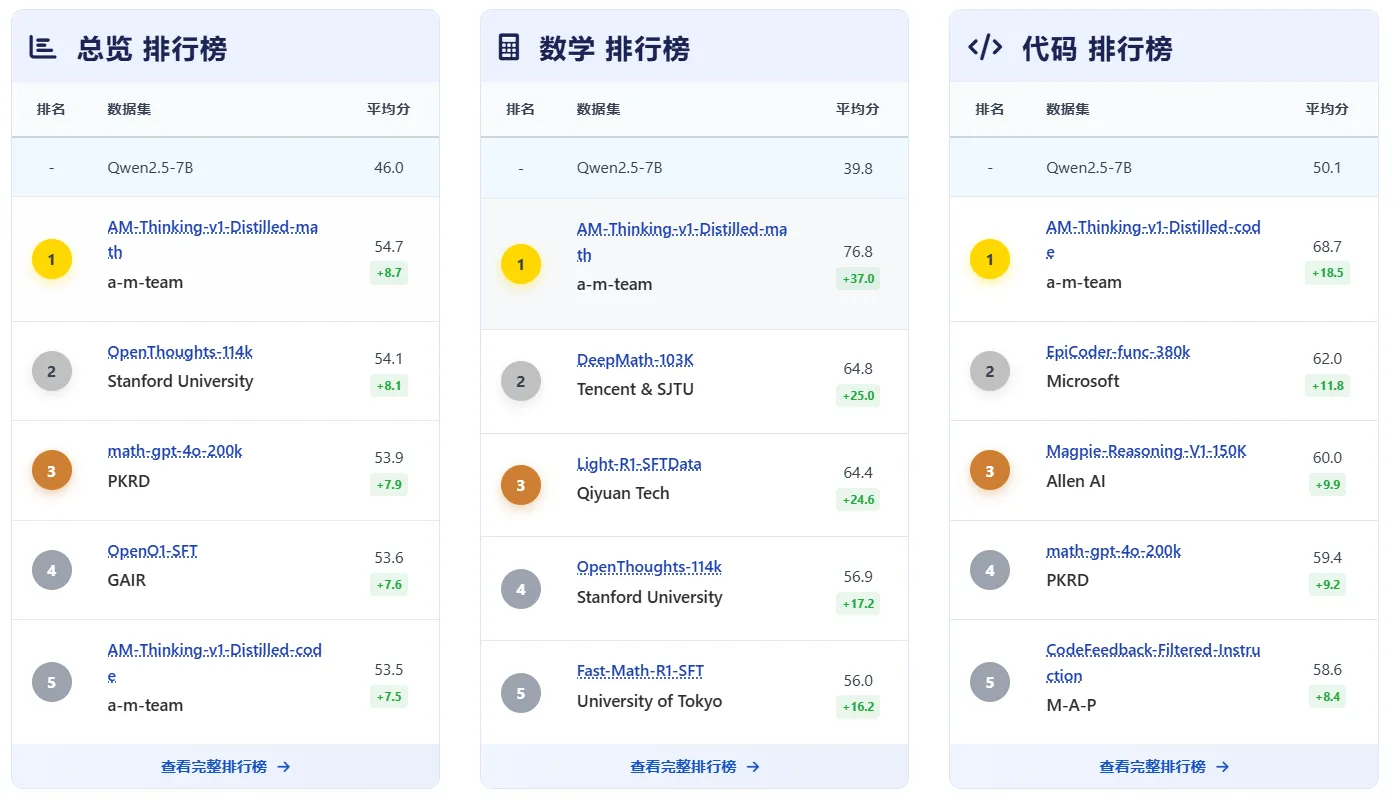Open full code leaderboard via bottom link

[1164, 767]
